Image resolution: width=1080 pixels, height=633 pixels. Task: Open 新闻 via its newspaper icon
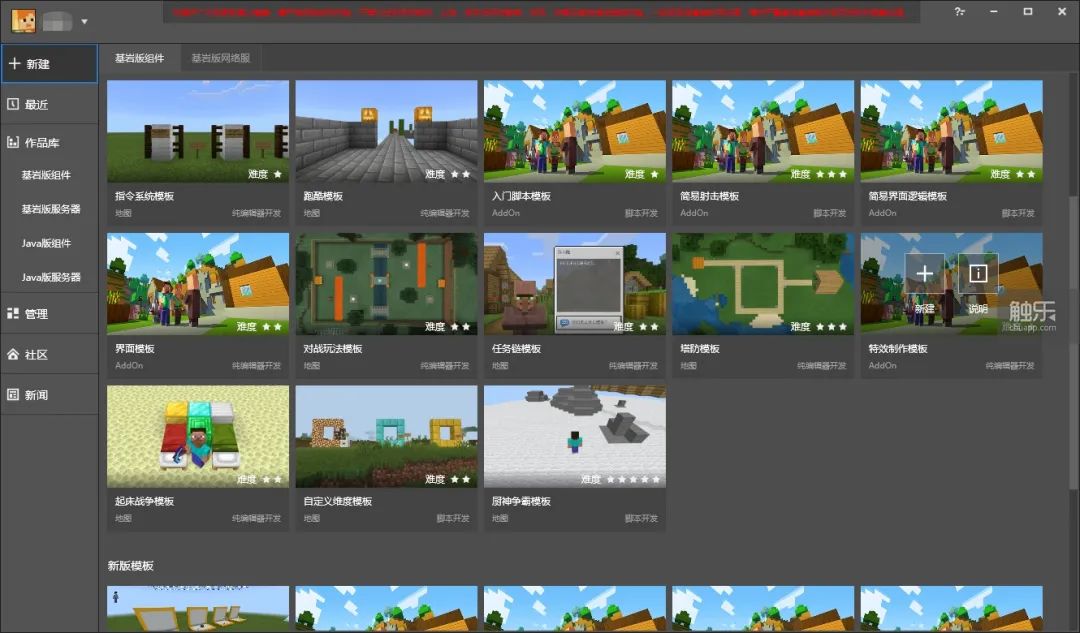pyautogui.click(x=13, y=395)
